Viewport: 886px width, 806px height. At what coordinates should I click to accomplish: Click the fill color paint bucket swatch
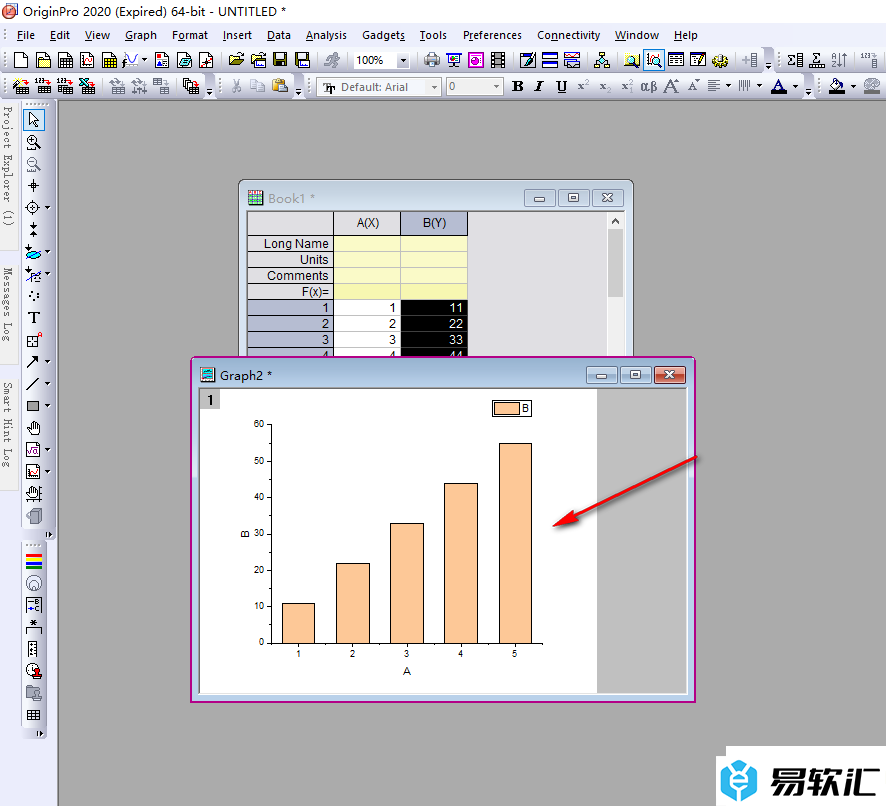pyautogui.click(x=836, y=86)
